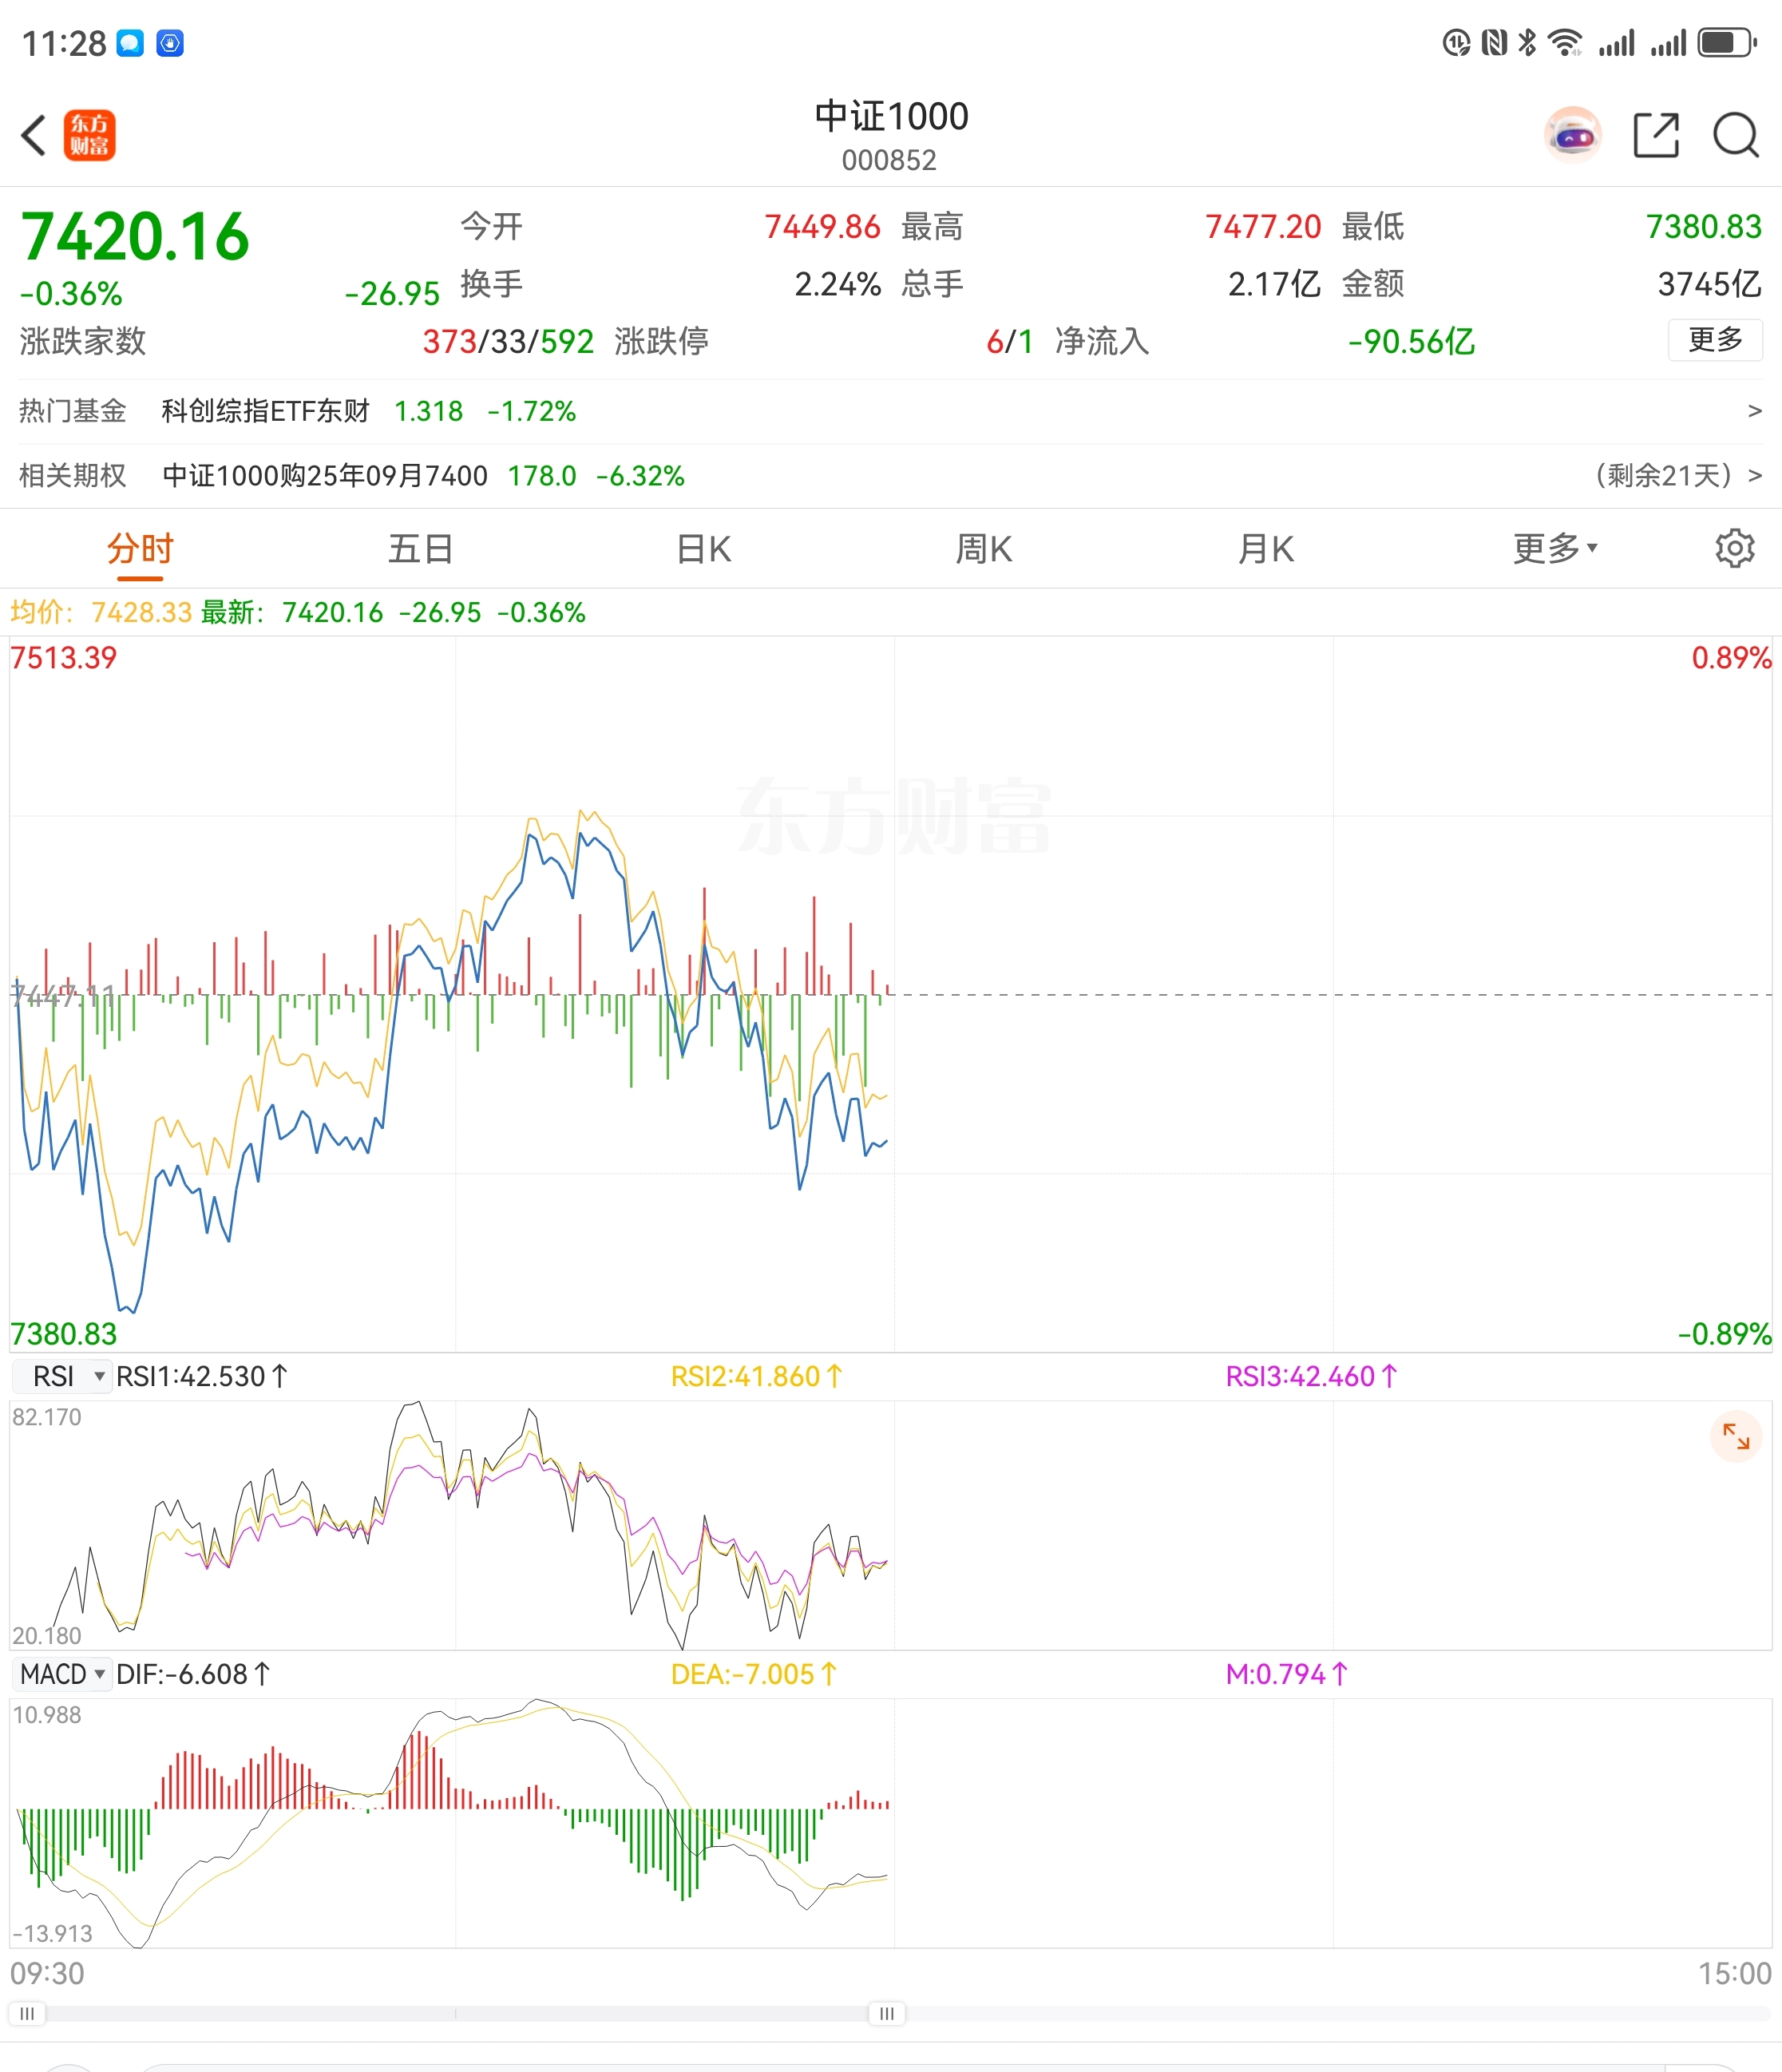
Task: Click left handle of time range slider
Action: tap(27, 2013)
